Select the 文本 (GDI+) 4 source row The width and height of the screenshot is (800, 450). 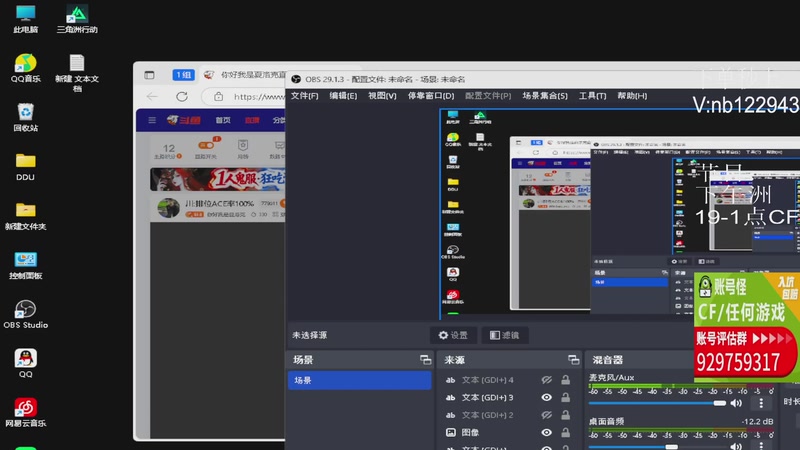509,380
